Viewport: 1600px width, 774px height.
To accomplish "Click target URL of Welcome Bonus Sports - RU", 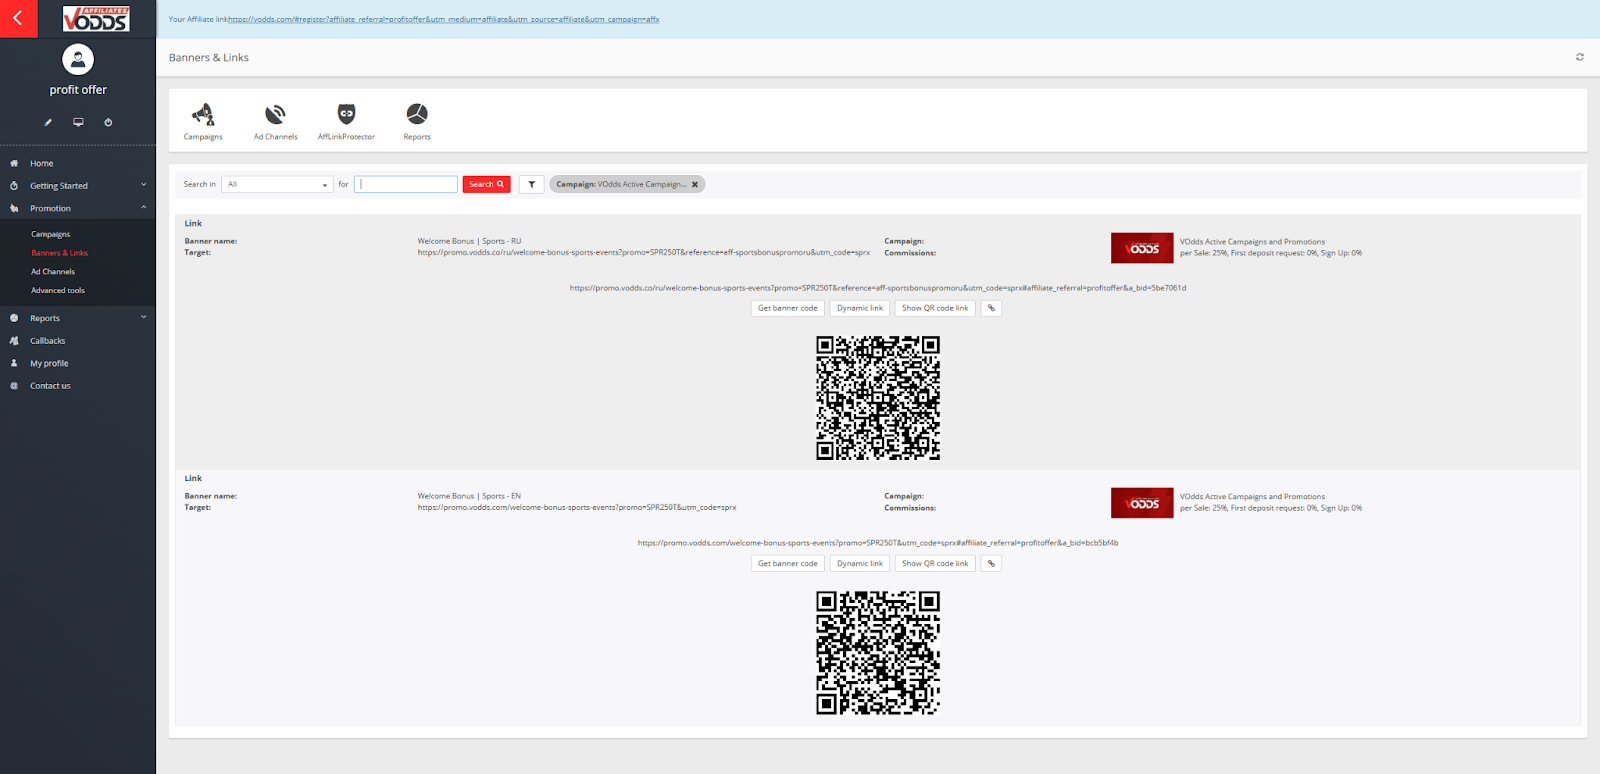I will pyautogui.click(x=644, y=253).
